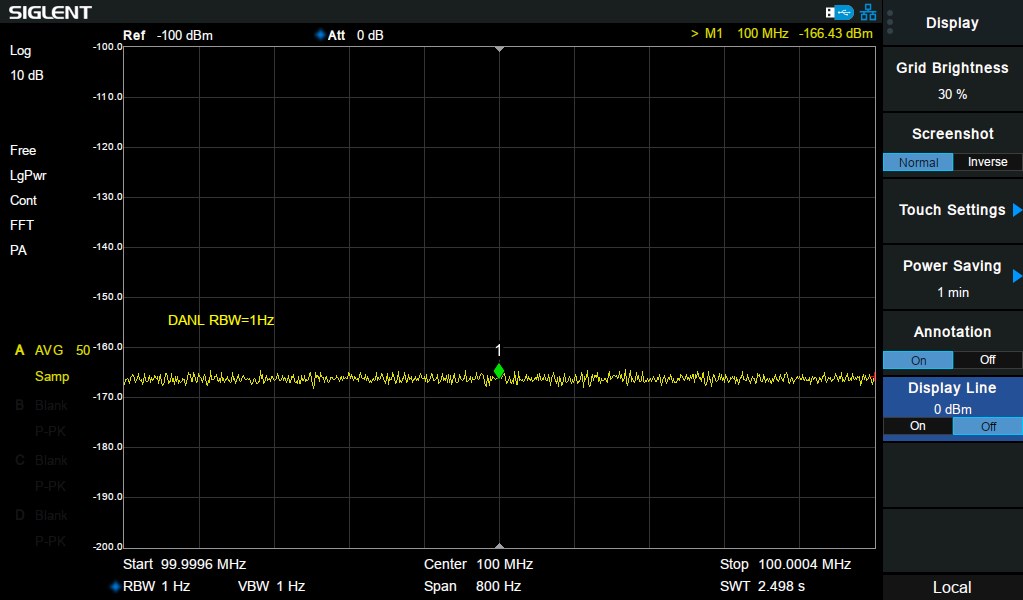Click the blue diamond icon beside RBW
1023x600 pixels.
tap(115, 586)
